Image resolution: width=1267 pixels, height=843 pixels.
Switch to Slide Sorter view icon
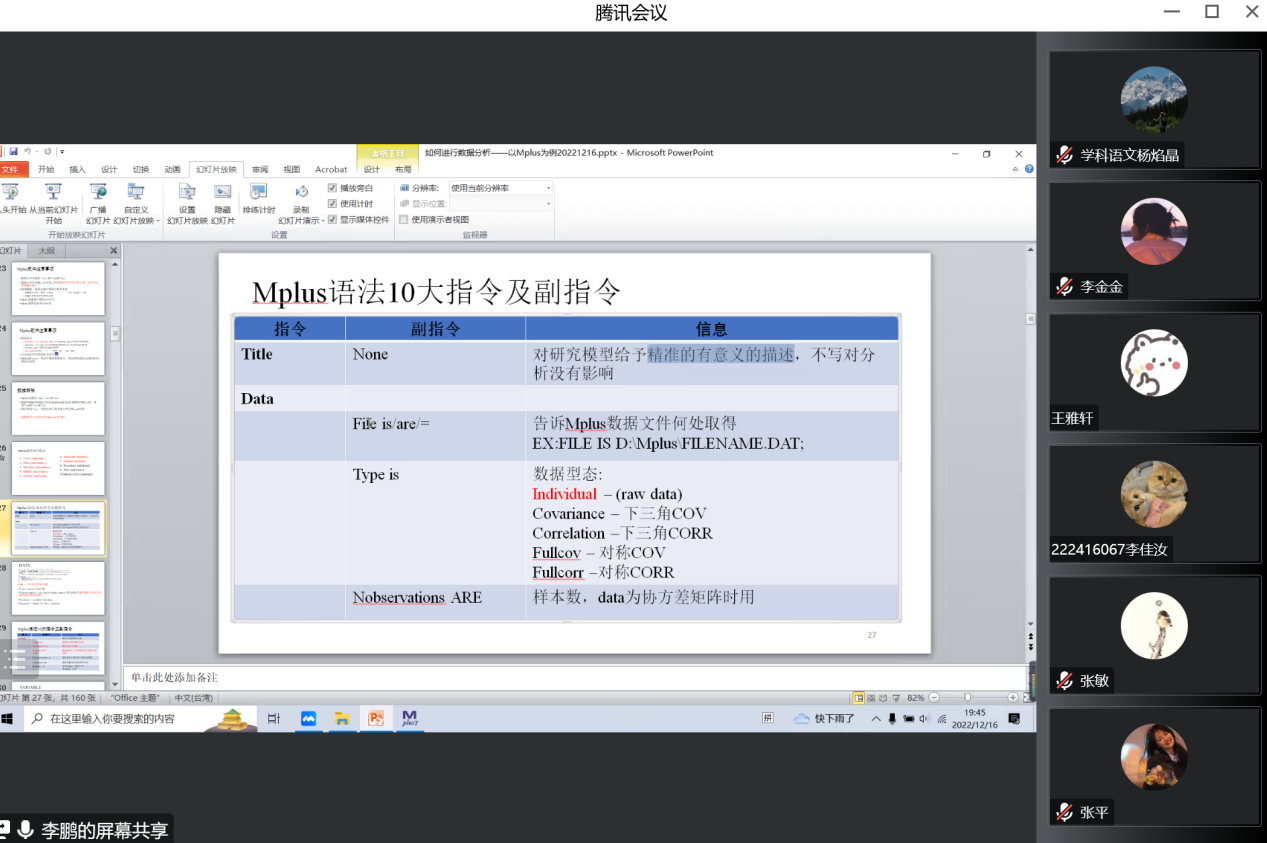872,698
